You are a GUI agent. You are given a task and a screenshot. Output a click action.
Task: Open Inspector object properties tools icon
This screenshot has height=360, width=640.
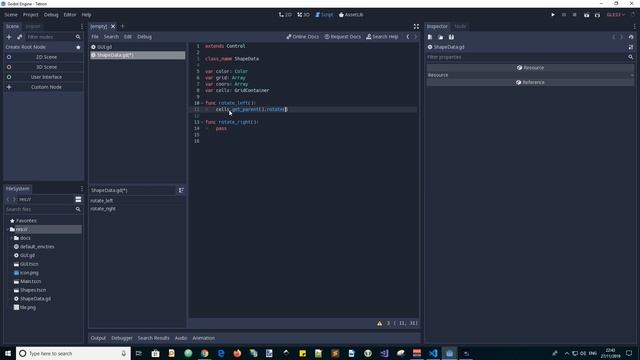pyautogui.click(x=631, y=47)
